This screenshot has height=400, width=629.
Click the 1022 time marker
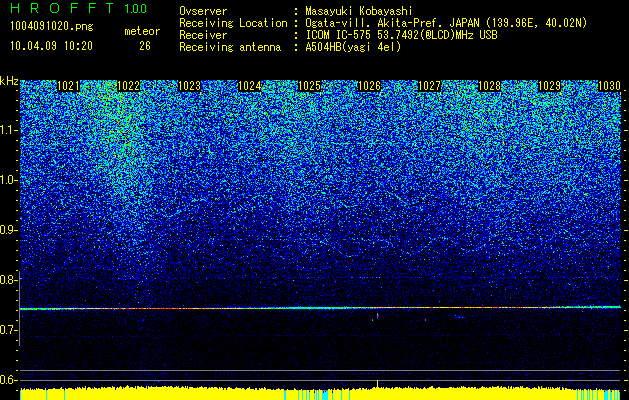click(129, 86)
